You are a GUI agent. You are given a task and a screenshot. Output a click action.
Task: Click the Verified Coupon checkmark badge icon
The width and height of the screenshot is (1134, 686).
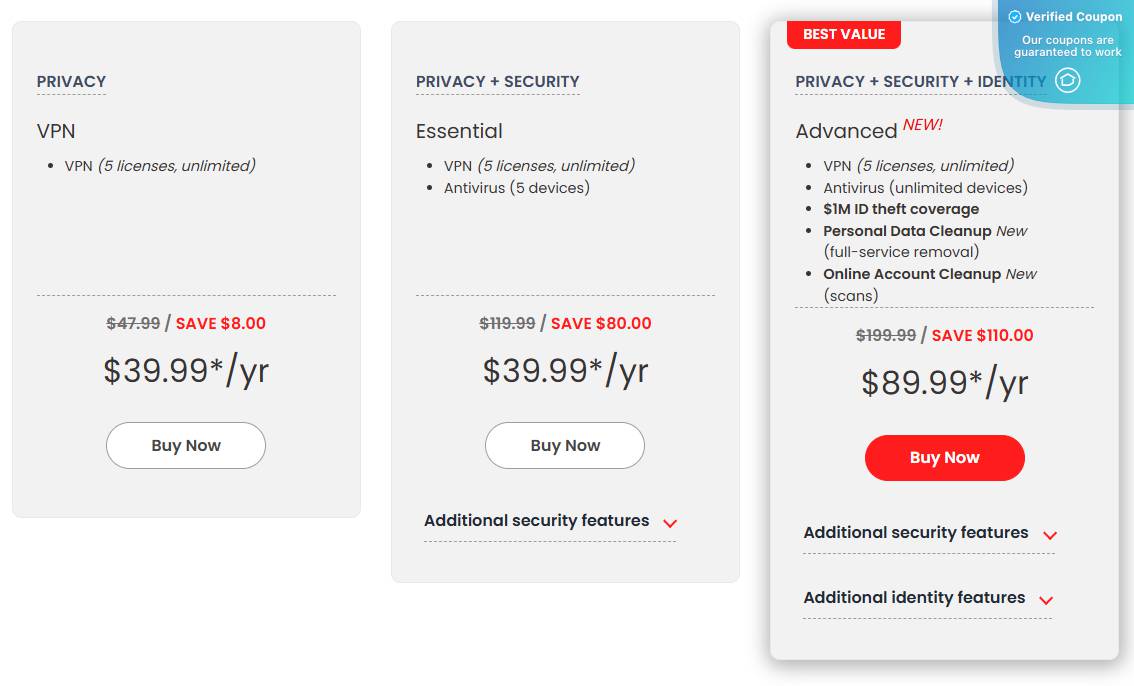click(x=1014, y=16)
